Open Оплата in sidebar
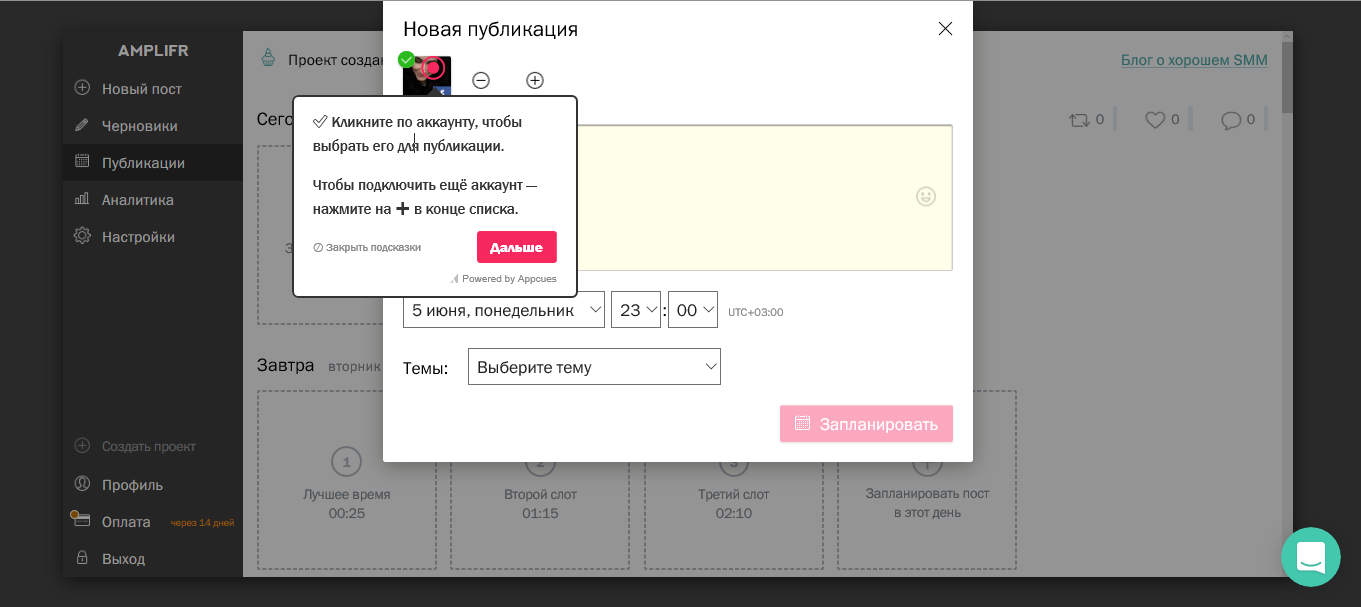Viewport: 1361px width, 607px height. [126, 522]
